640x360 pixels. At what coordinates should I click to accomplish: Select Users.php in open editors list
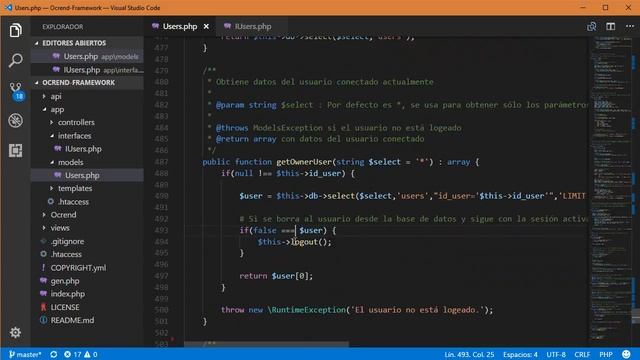(87, 56)
